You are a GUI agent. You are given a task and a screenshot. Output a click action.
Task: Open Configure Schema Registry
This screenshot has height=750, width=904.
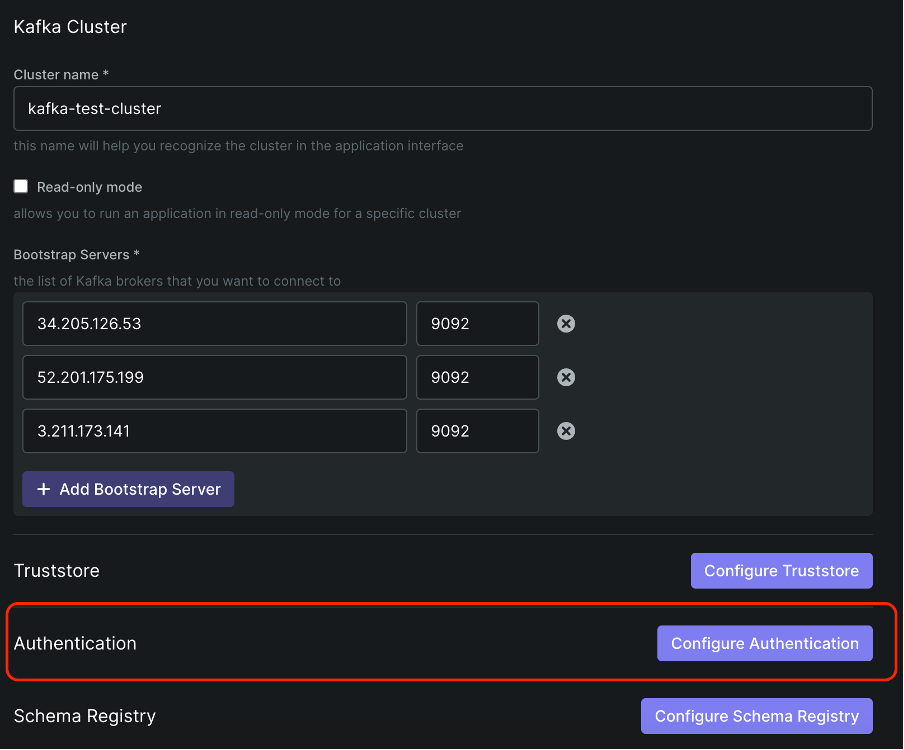[x=756, y=716]
